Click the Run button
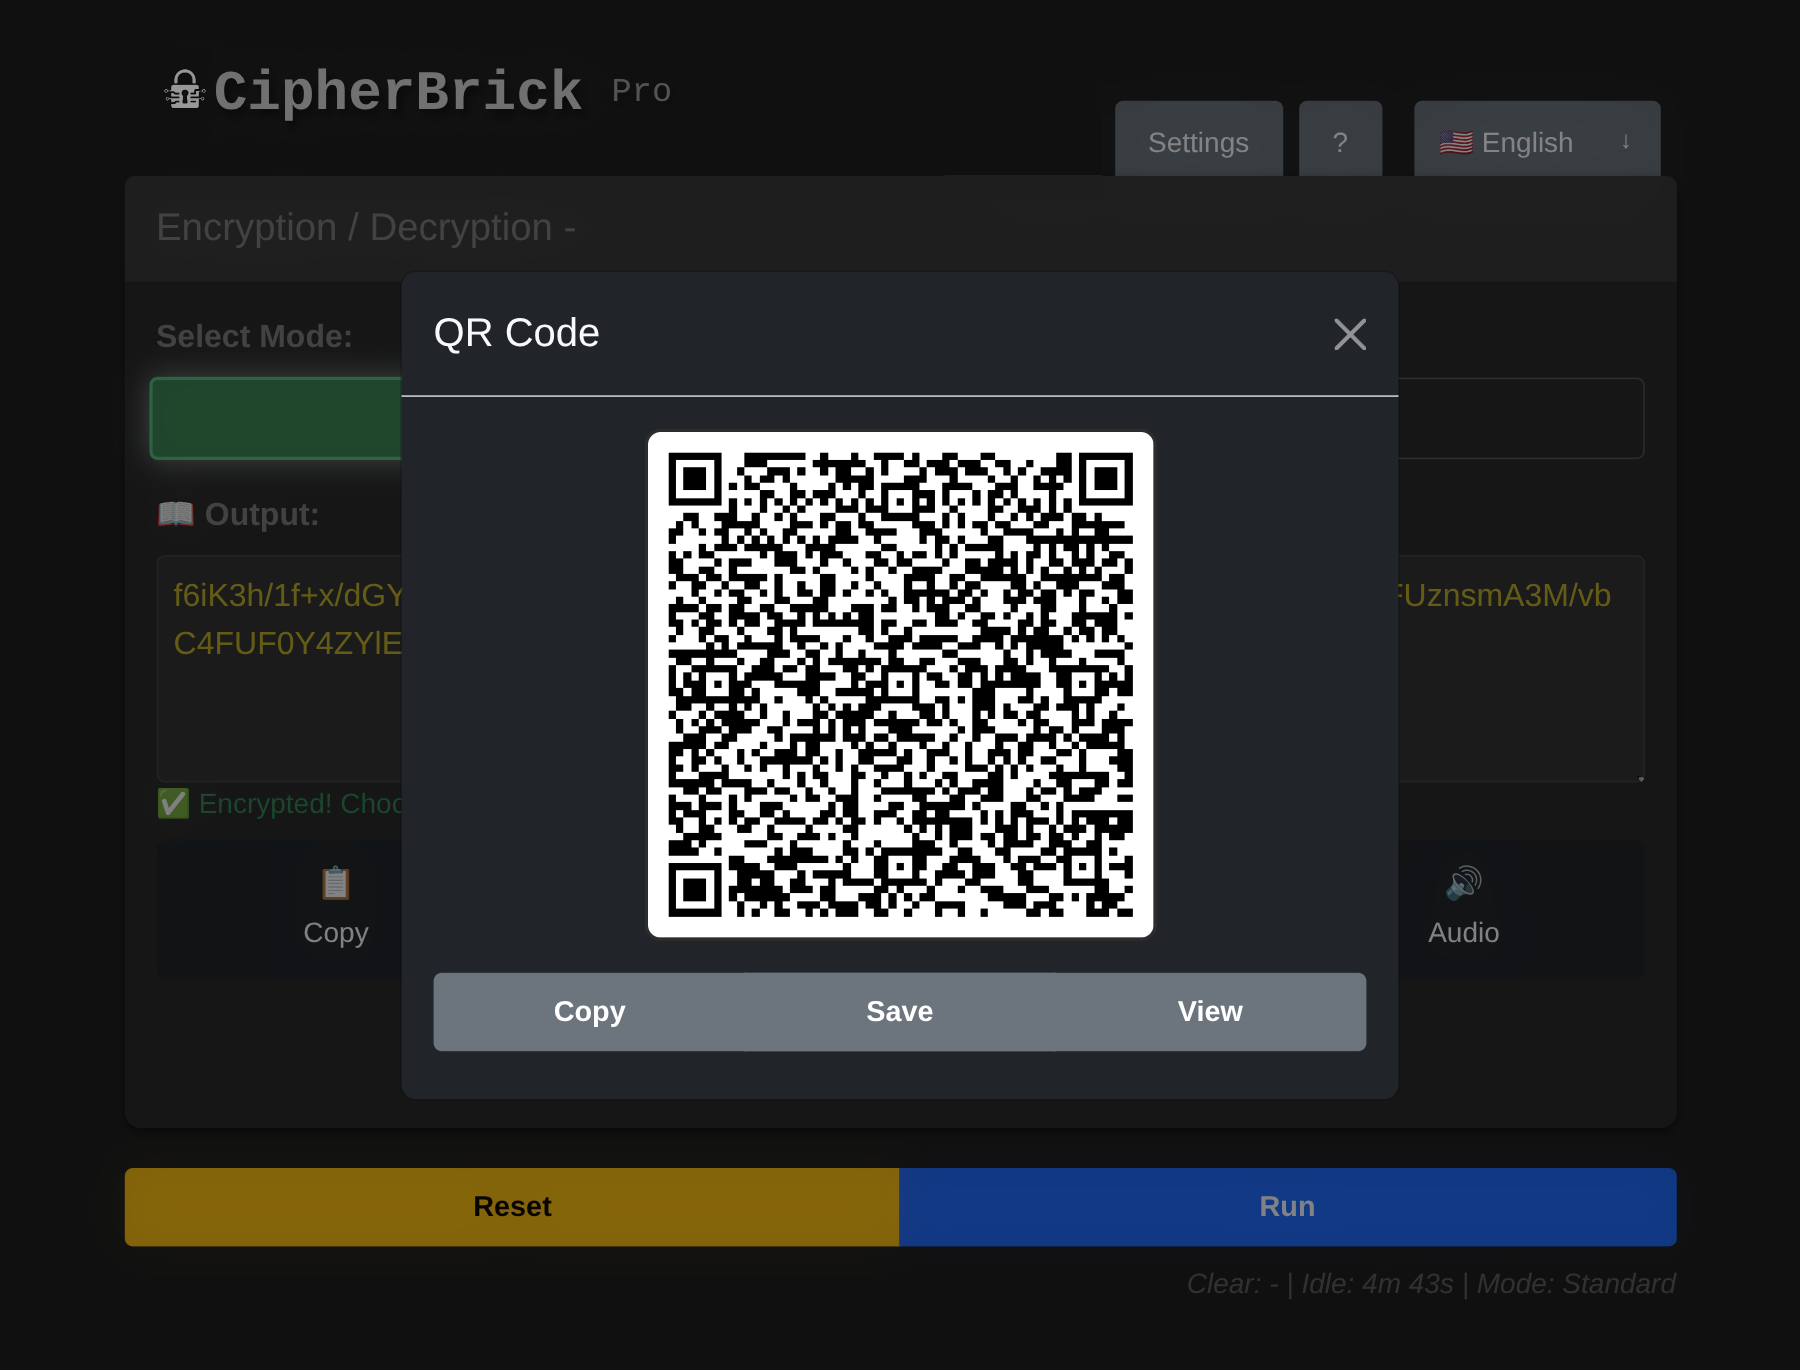Image resolution: width=1800 pixels, height=1370 pixels. coord(1288,1206)
